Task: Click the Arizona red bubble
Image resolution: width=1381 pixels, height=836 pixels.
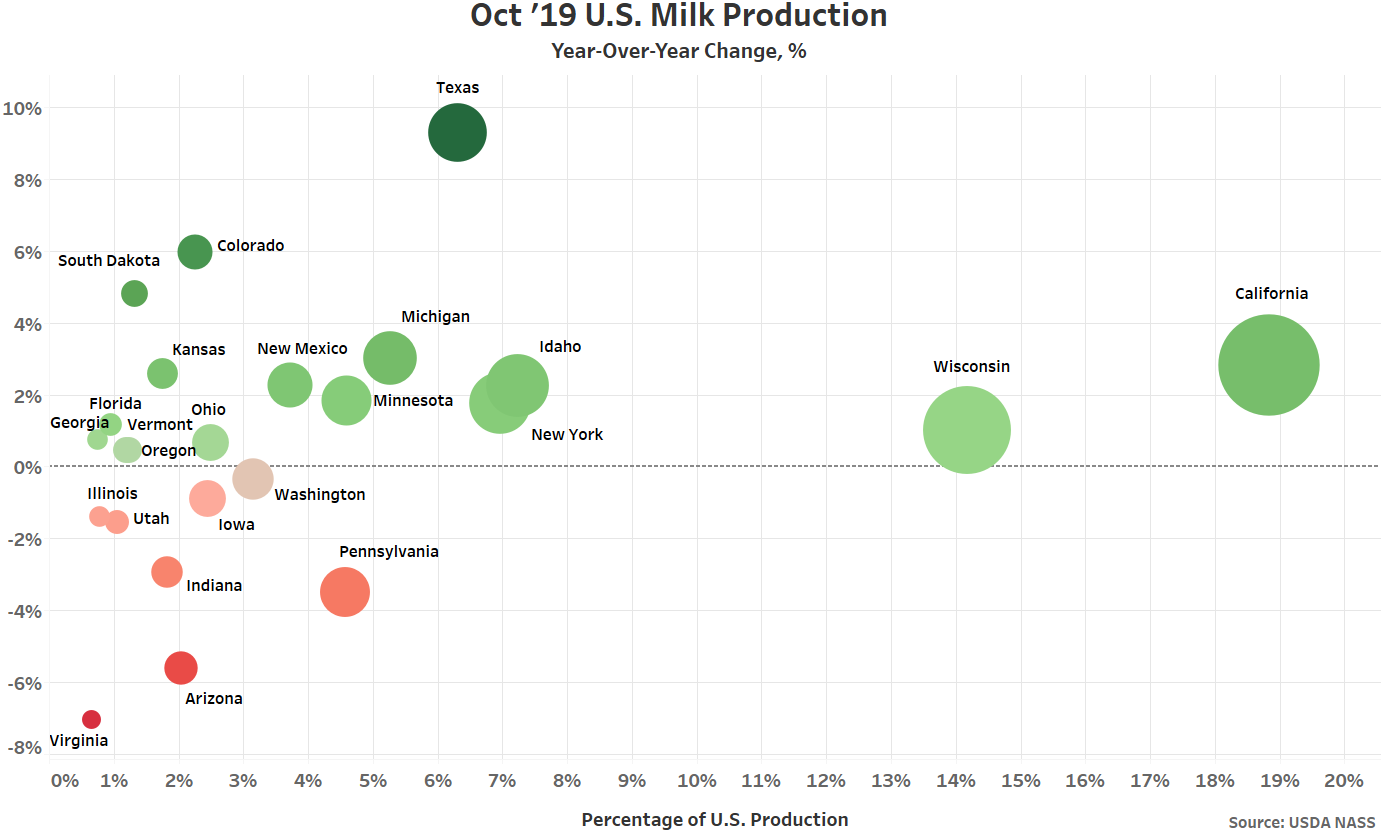Action: [x=181, y=668]
